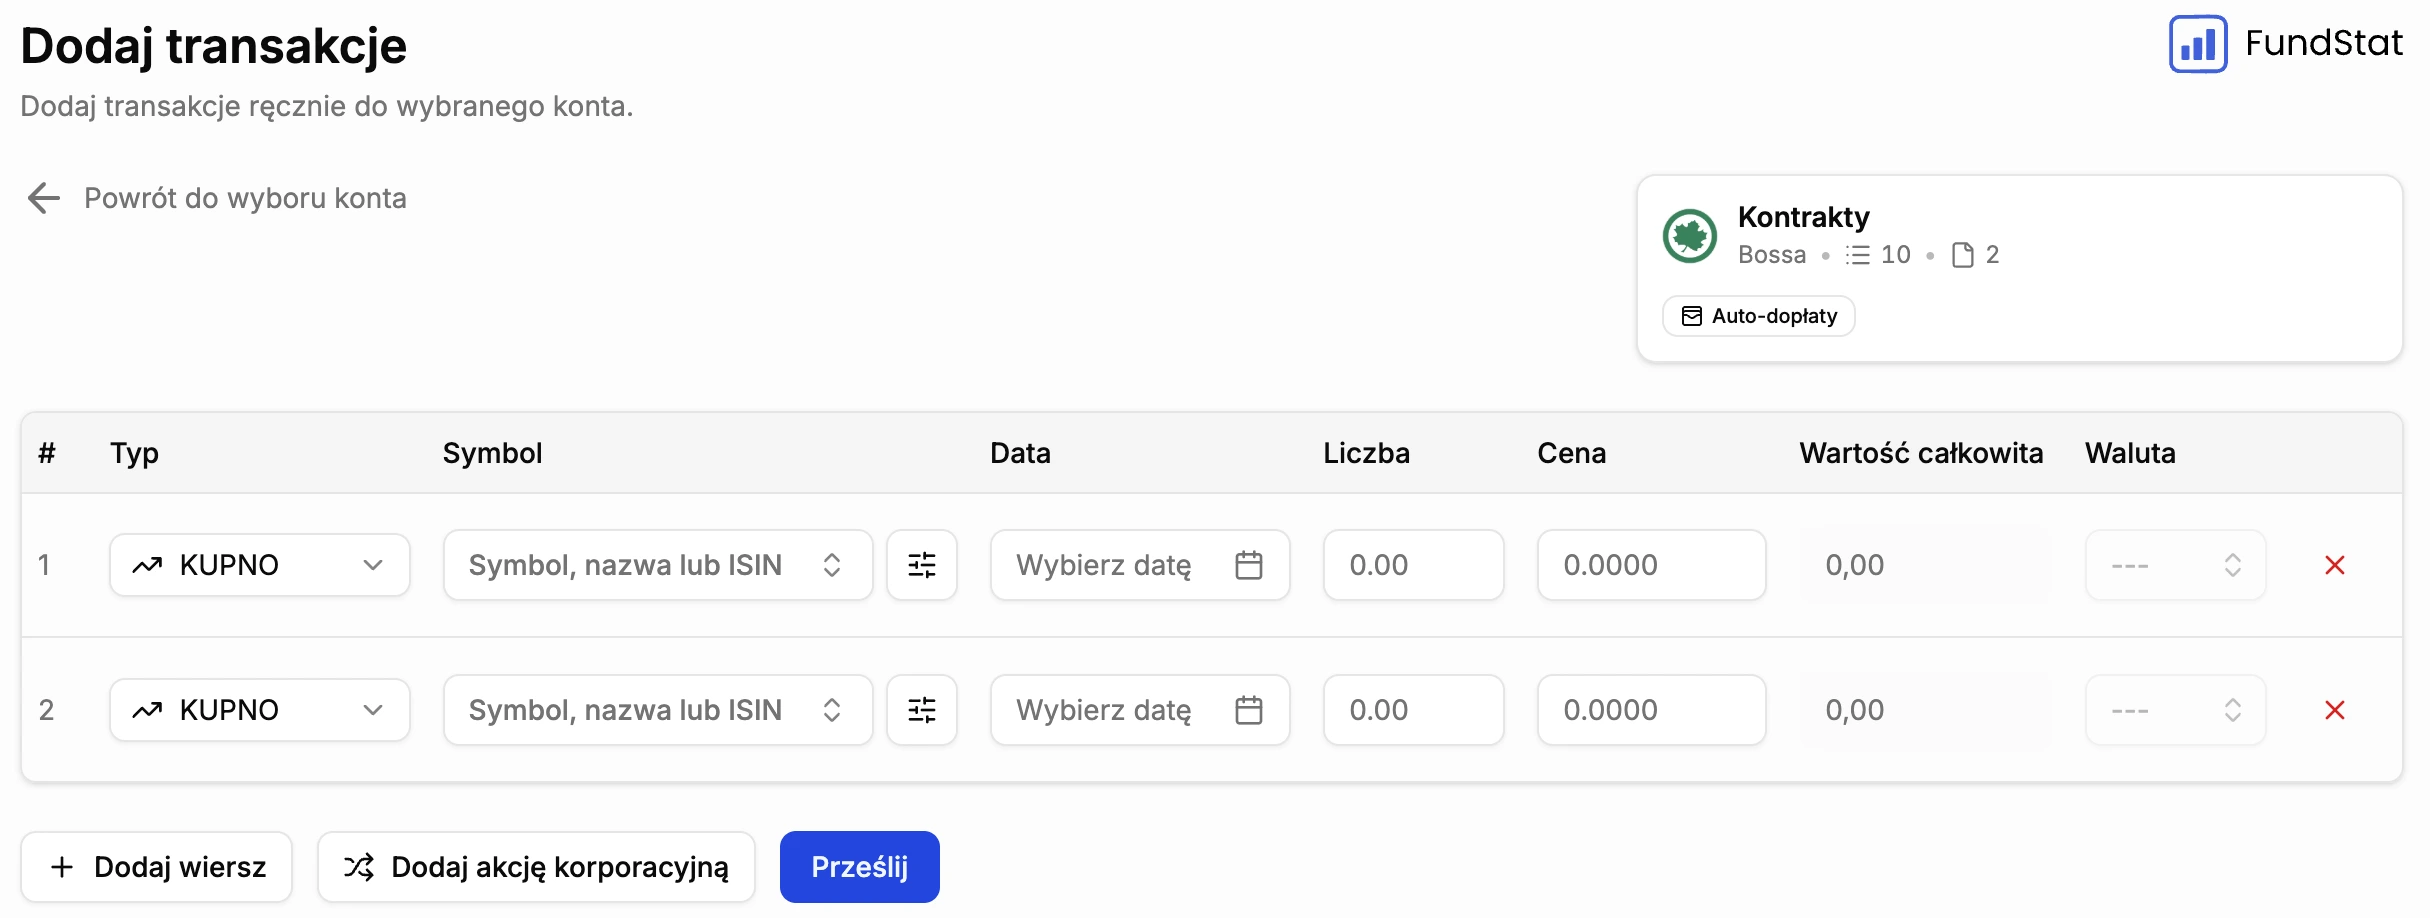2430x918 pixels.
Task: Click Dodaj akcję korporacyjną button
Action: [x=536, y=867]
